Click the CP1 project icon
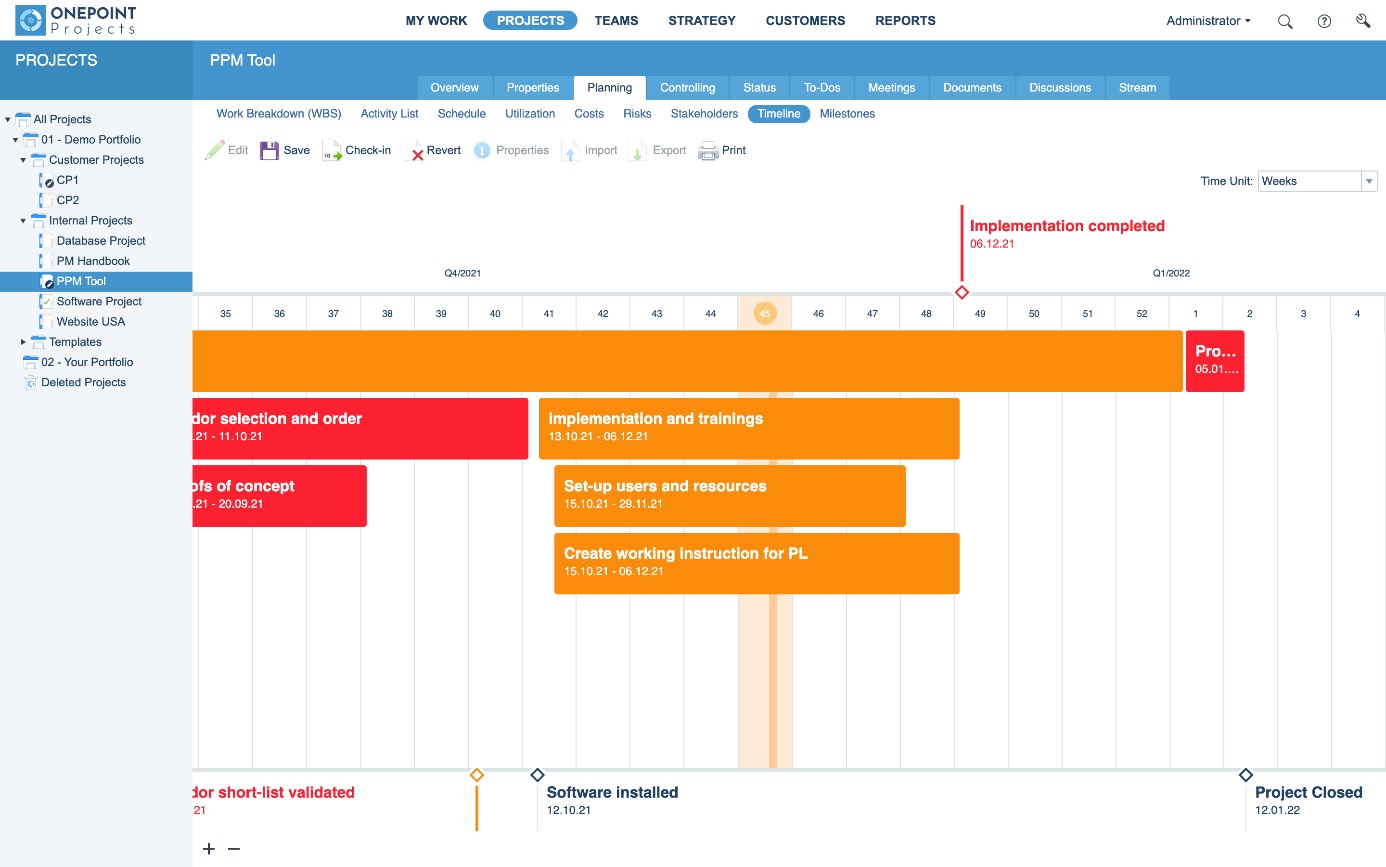The height and width of the screenshot is (867, 1386). 45,181
